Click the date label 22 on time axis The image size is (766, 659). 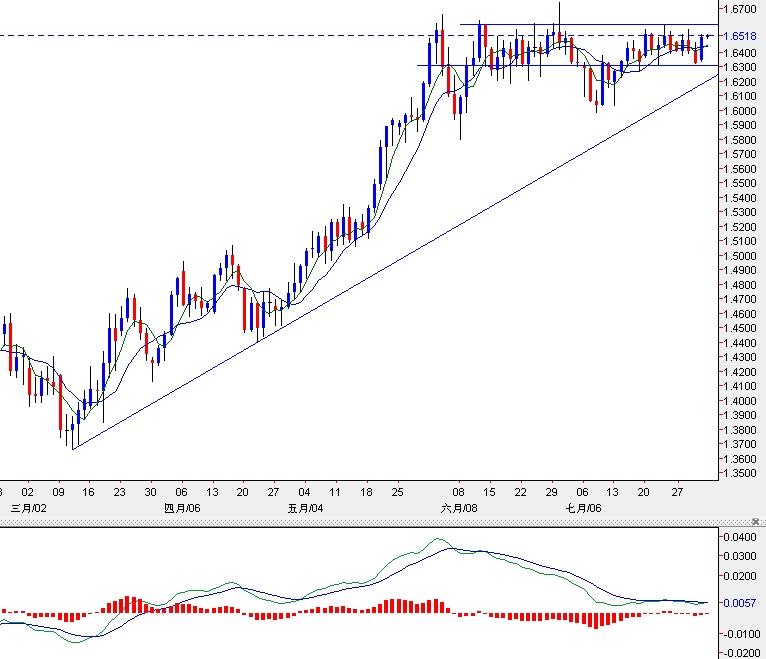click(x=521, y=492)
